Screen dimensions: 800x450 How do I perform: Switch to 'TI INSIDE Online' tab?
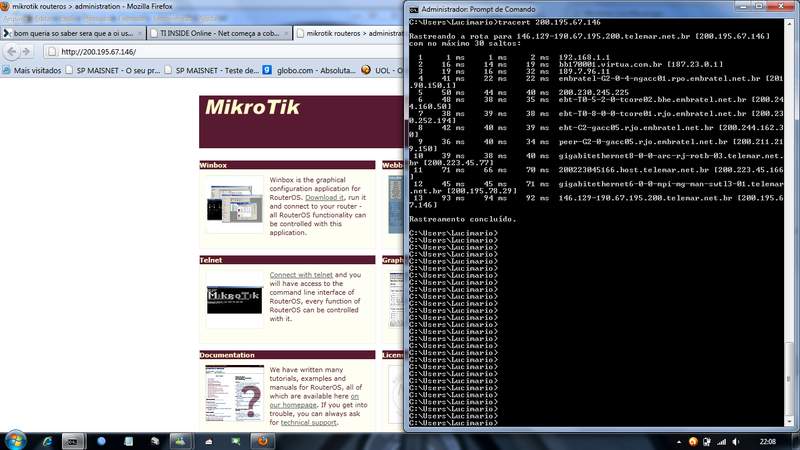pyautogui.click(x=219, y=33)
